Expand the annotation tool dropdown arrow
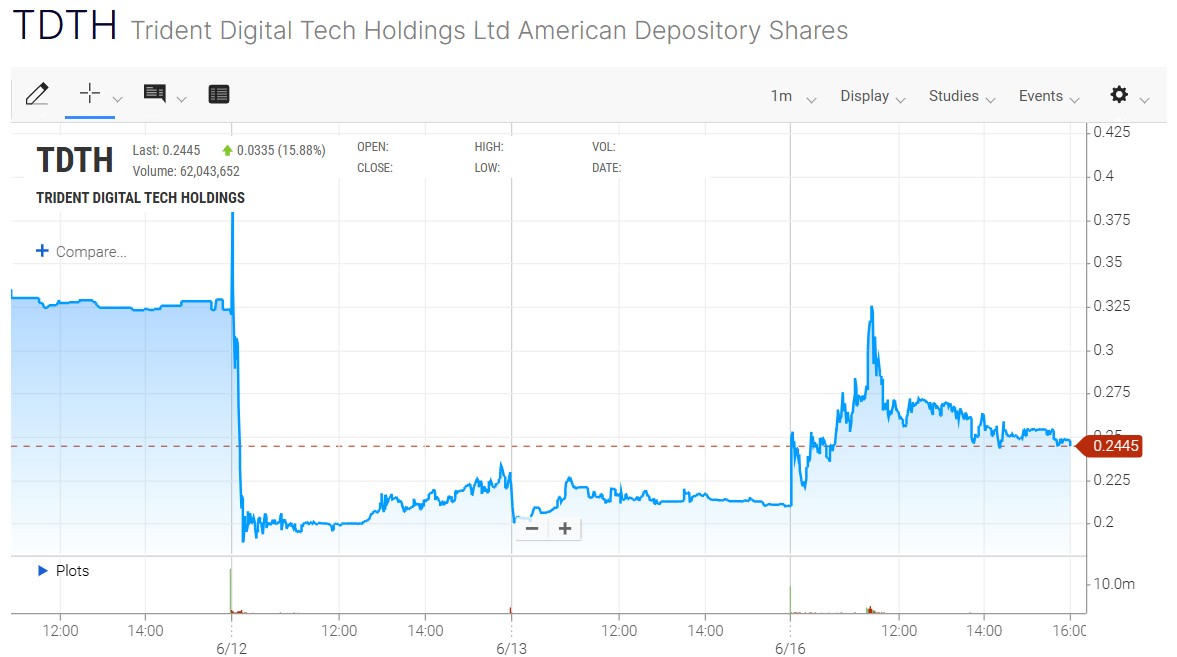1177x657 pixels. 182,98
